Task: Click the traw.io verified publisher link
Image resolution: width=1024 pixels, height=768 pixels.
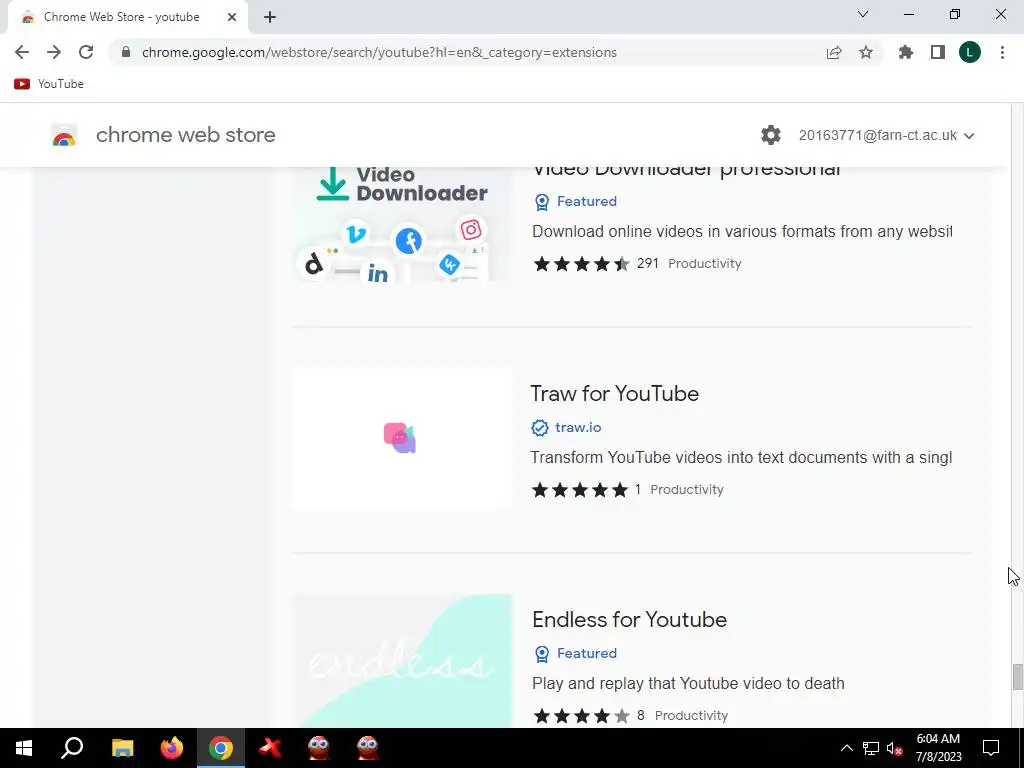Action: (578, 427)
